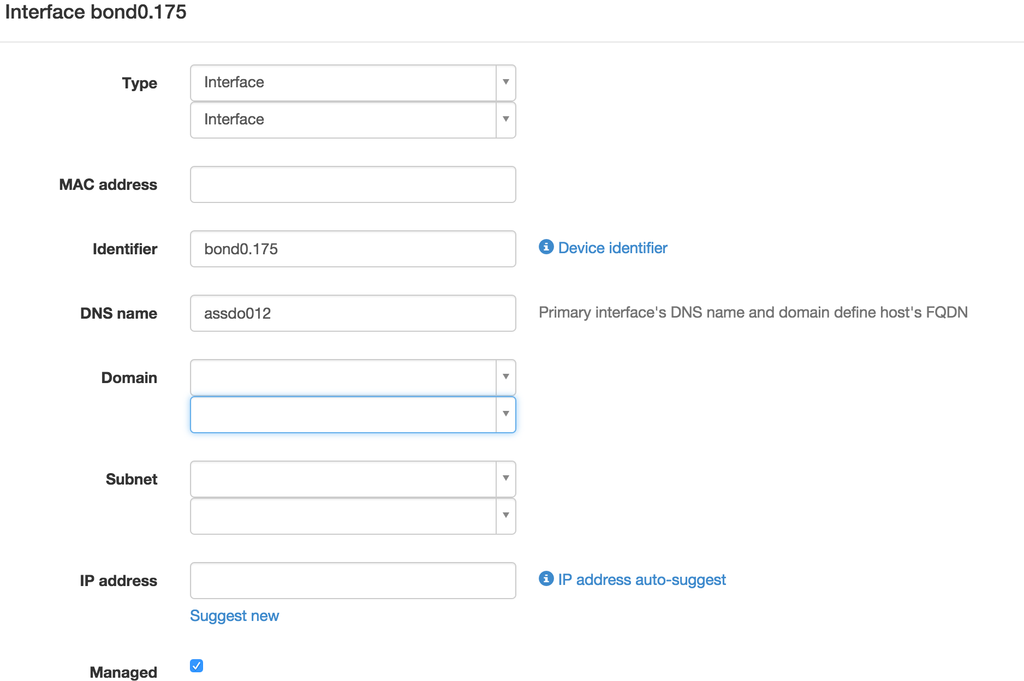Click the MAC address field label
The image size is (1024, 681).
pos(108,185)
